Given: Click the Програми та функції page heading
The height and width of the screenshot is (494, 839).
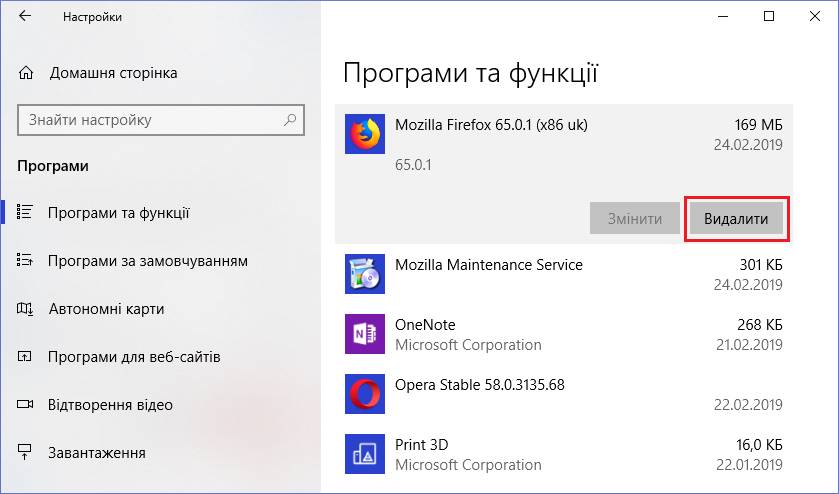Looking at the screenshot, I should (x=470, y=73).
